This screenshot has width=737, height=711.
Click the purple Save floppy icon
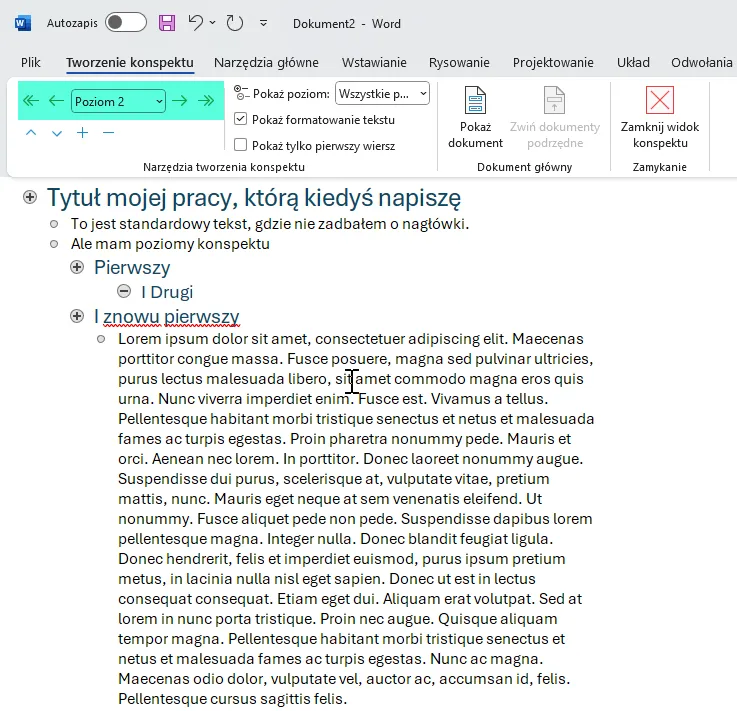(167, 22)
